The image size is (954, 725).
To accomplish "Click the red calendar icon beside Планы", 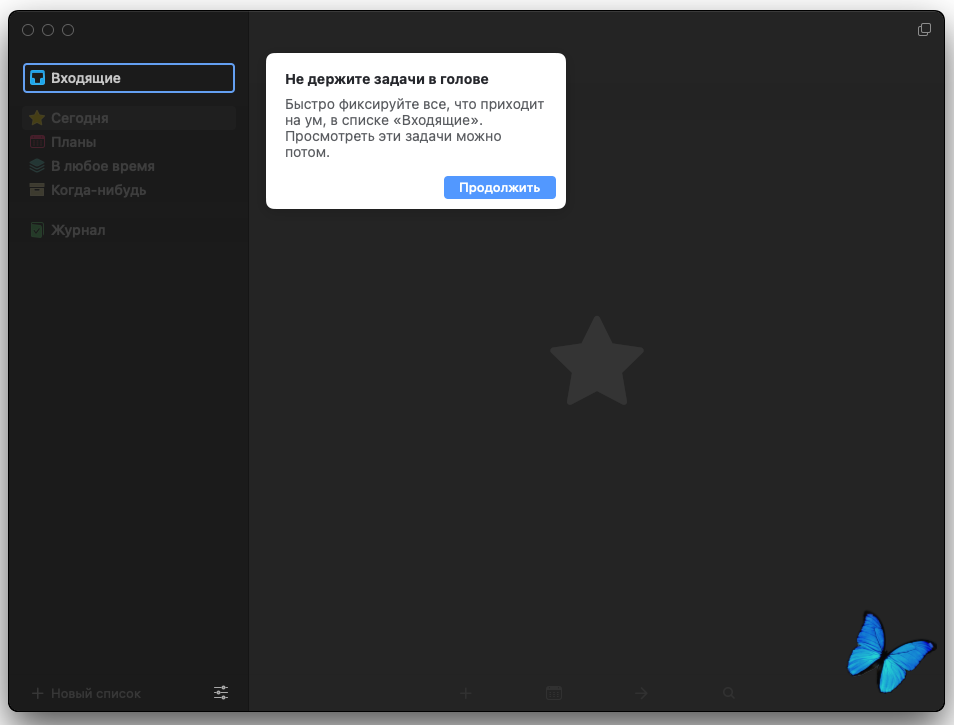I will (37, 142).
